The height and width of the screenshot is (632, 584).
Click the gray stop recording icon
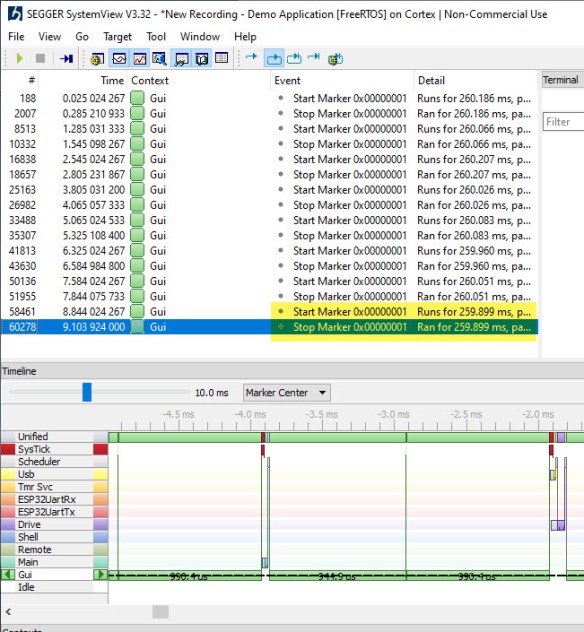coord(40,58)
